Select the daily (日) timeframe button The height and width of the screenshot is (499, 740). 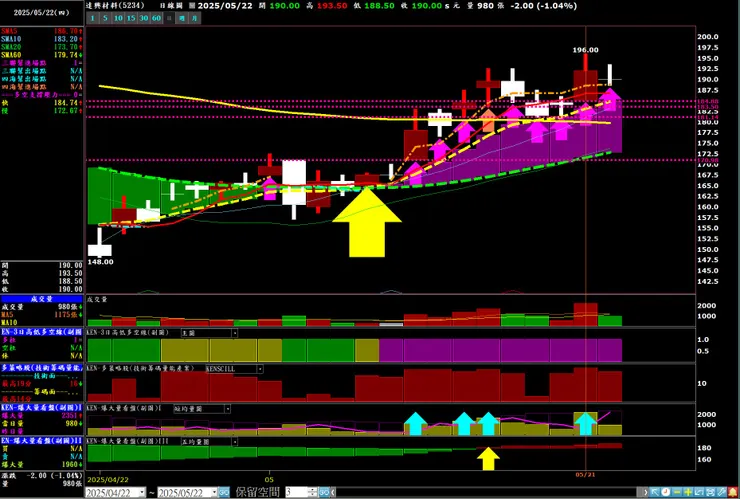coord(169,18)
